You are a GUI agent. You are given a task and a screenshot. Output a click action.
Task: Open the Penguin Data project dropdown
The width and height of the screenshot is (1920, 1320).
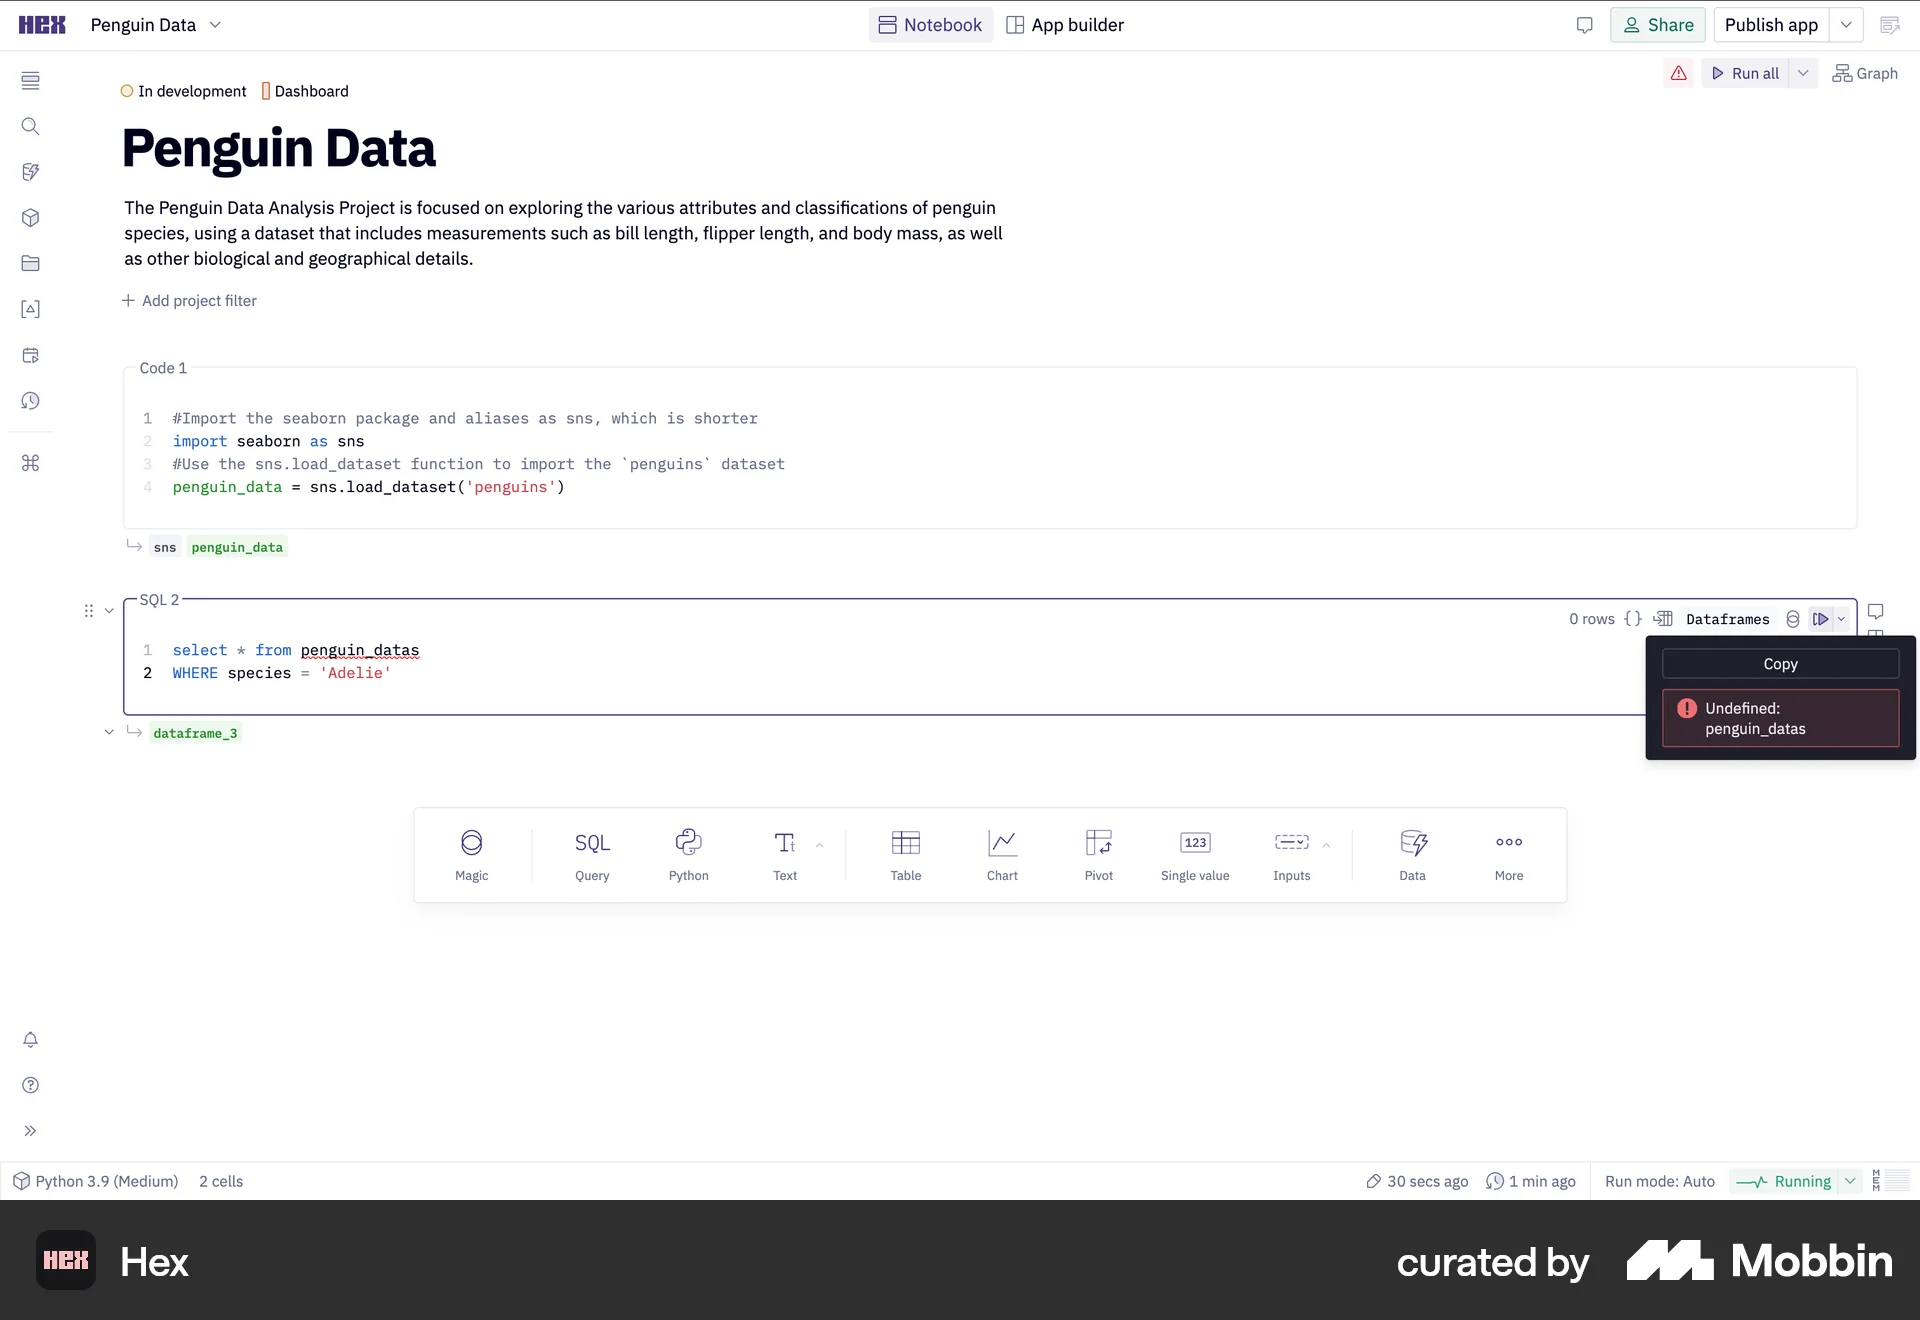[x=215, y=25]
